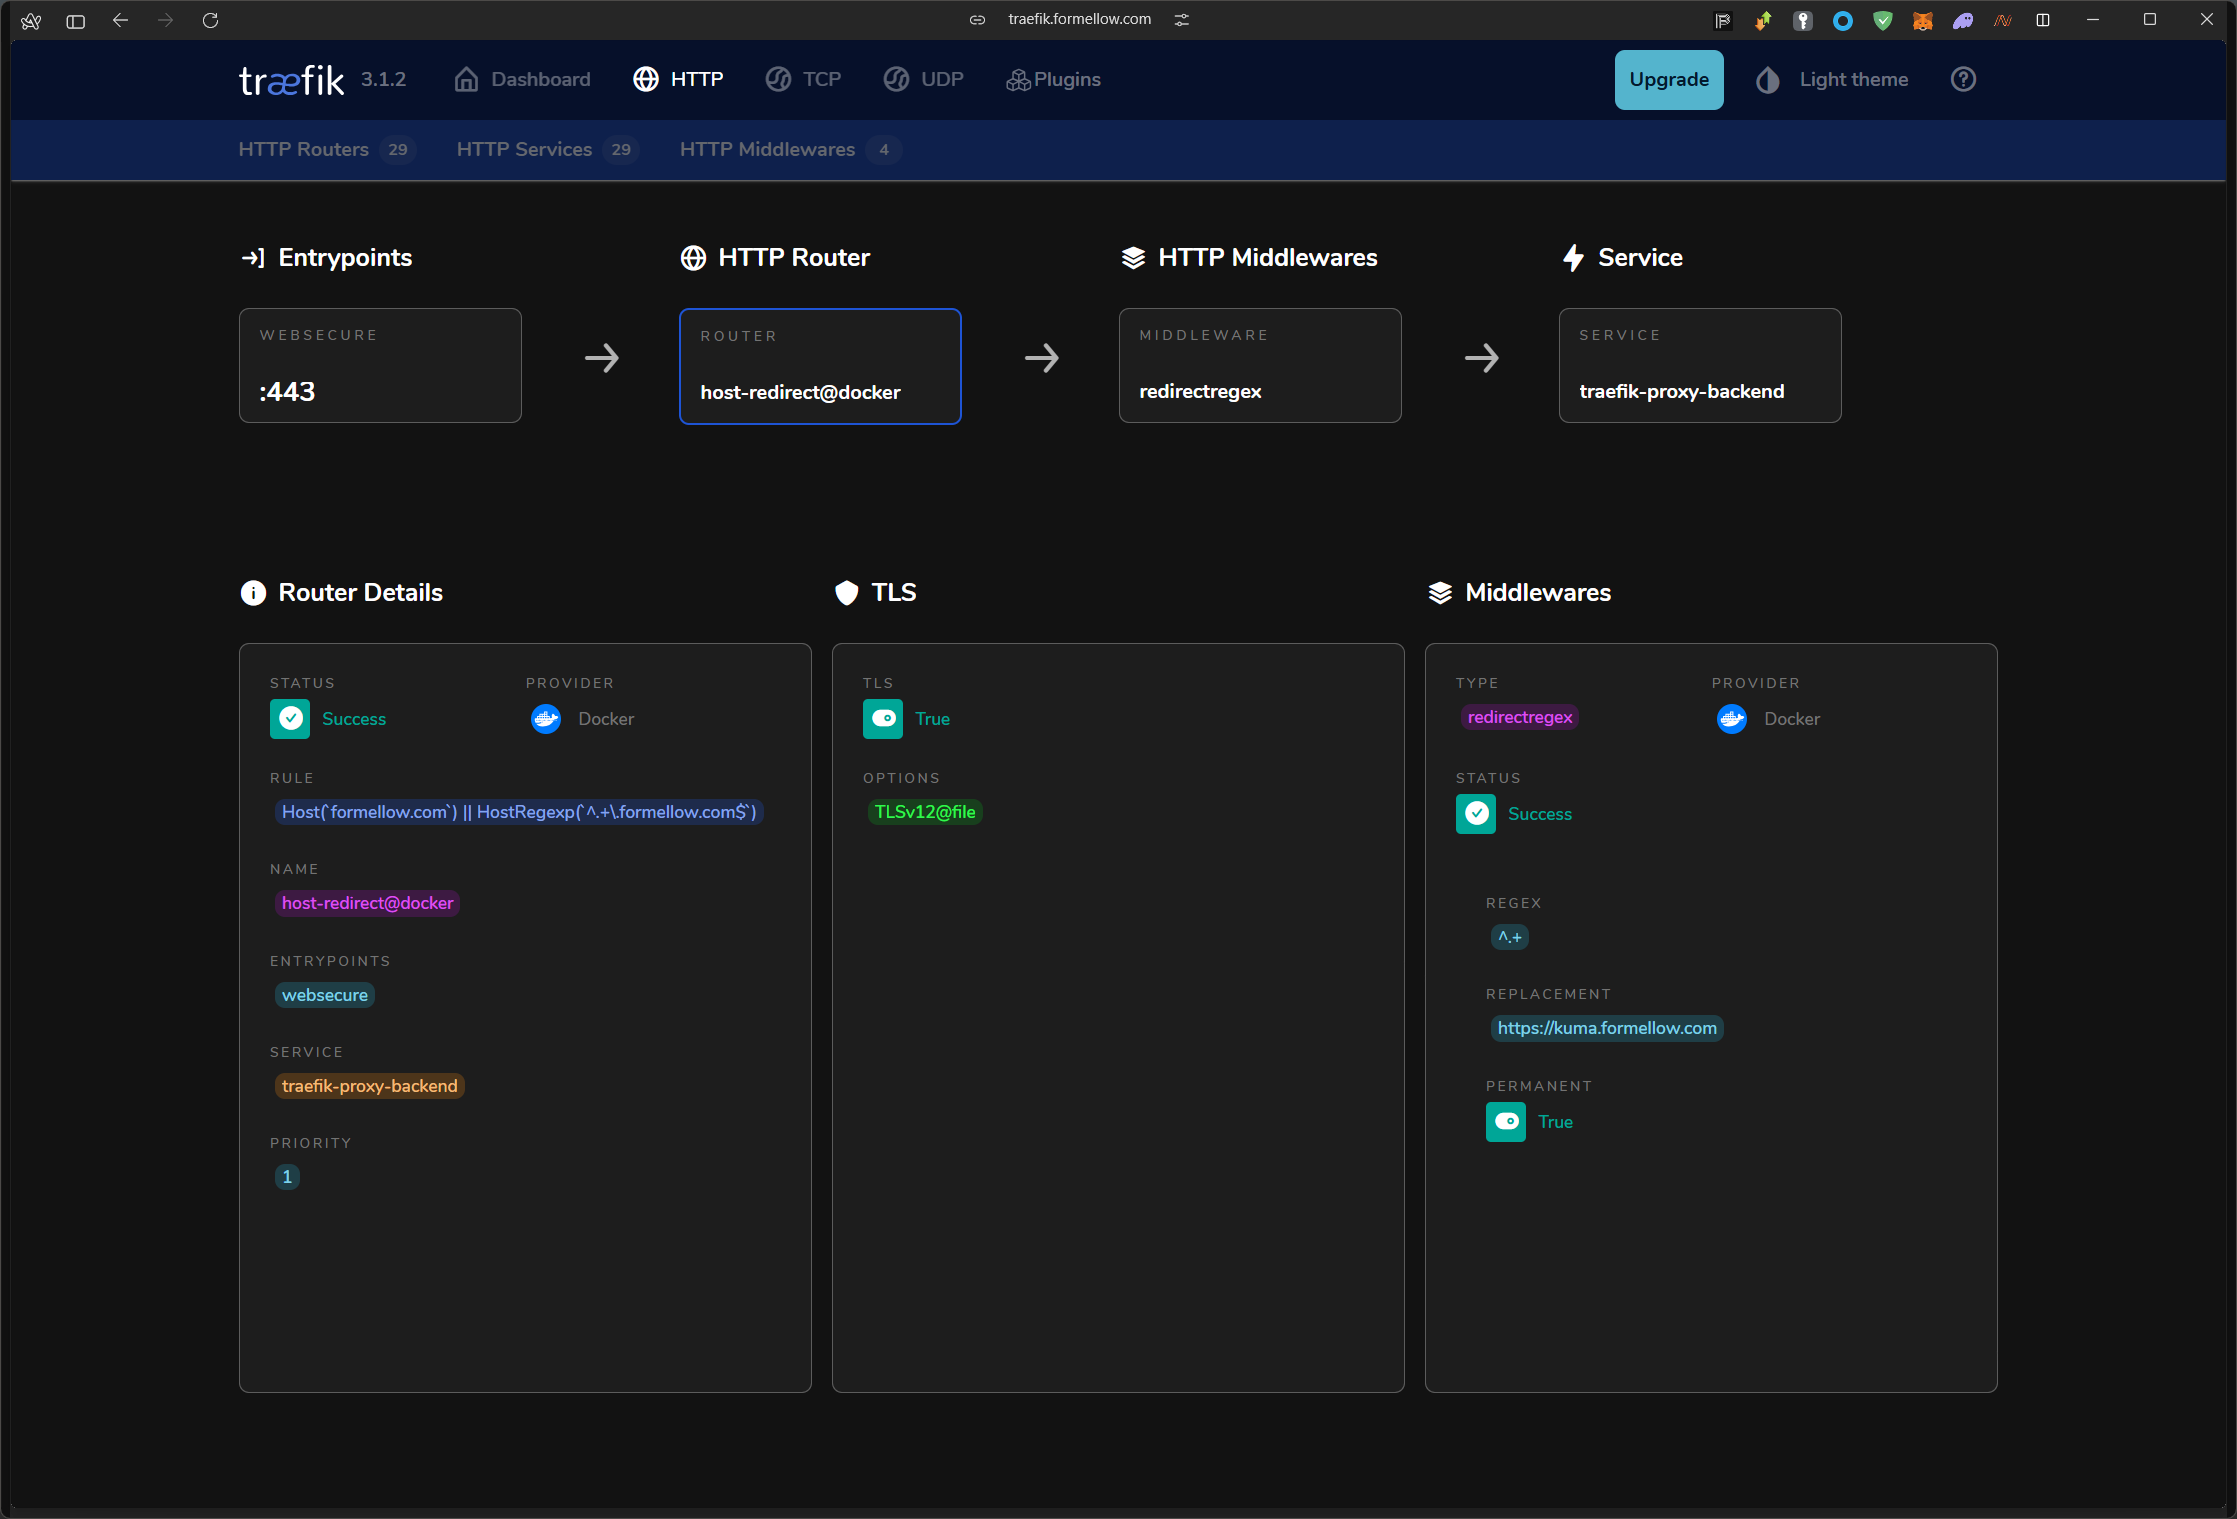Open the MetaMask fox extension icon
The width and height of the screenshot is (2237, 1519).
pyautogui.click(x=1922, y=20)
